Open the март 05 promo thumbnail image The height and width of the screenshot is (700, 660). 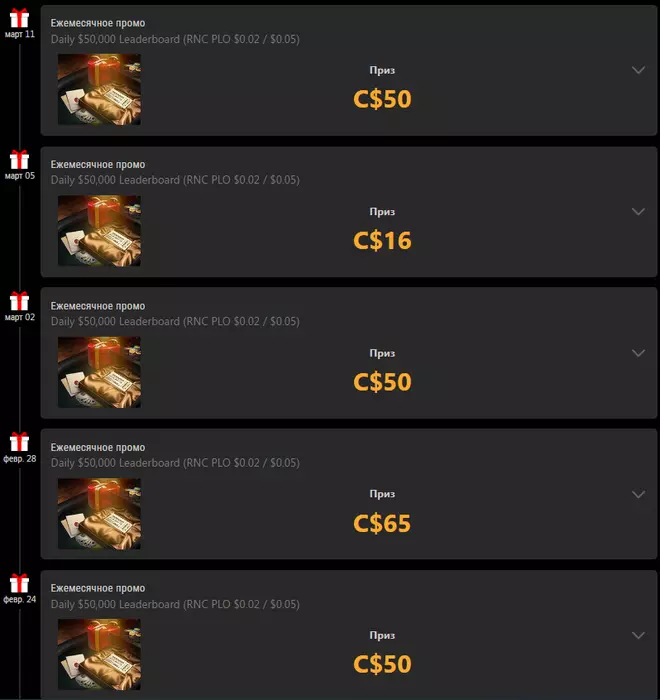(99, 231)
